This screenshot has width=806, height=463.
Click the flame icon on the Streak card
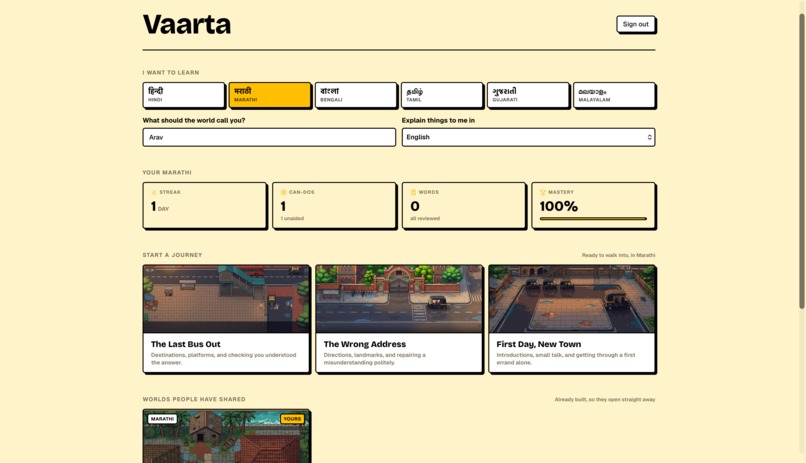pos(154,192)
